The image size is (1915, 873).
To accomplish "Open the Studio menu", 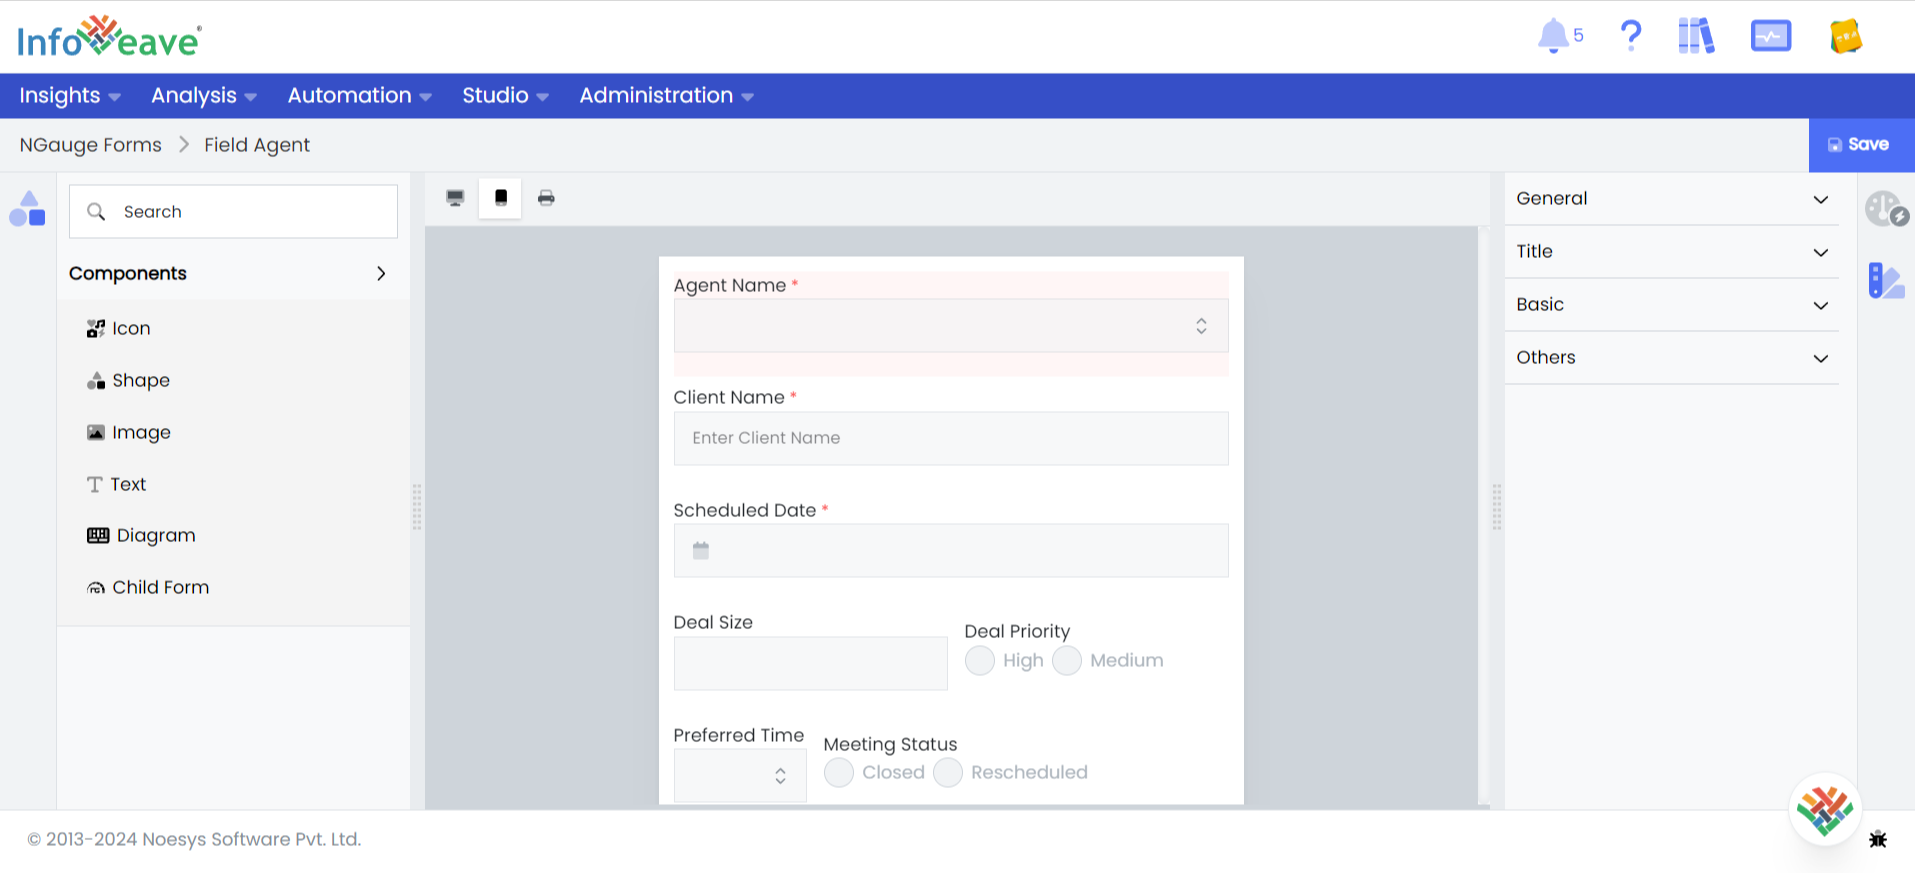I will [505, 96].
